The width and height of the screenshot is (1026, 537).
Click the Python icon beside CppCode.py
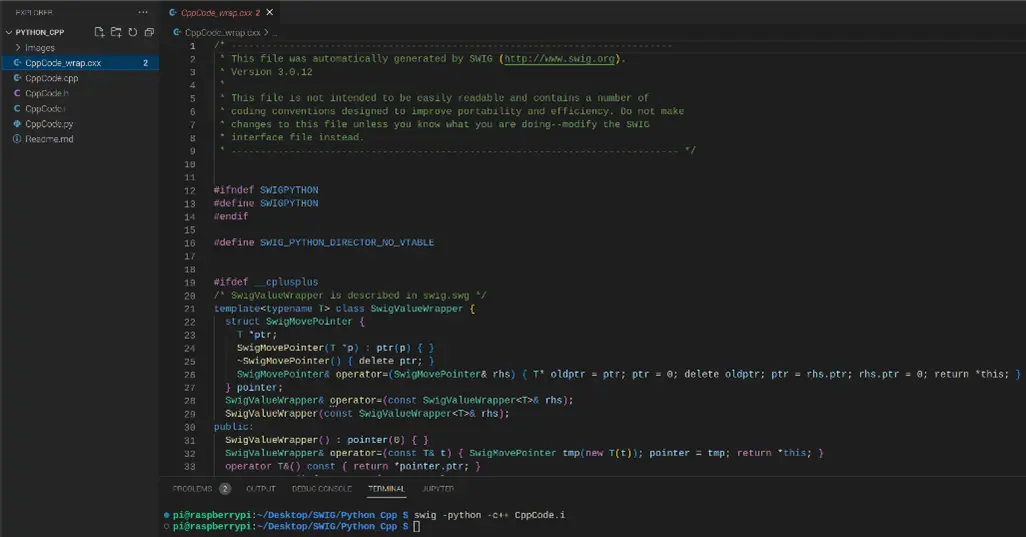coord(18,124)
